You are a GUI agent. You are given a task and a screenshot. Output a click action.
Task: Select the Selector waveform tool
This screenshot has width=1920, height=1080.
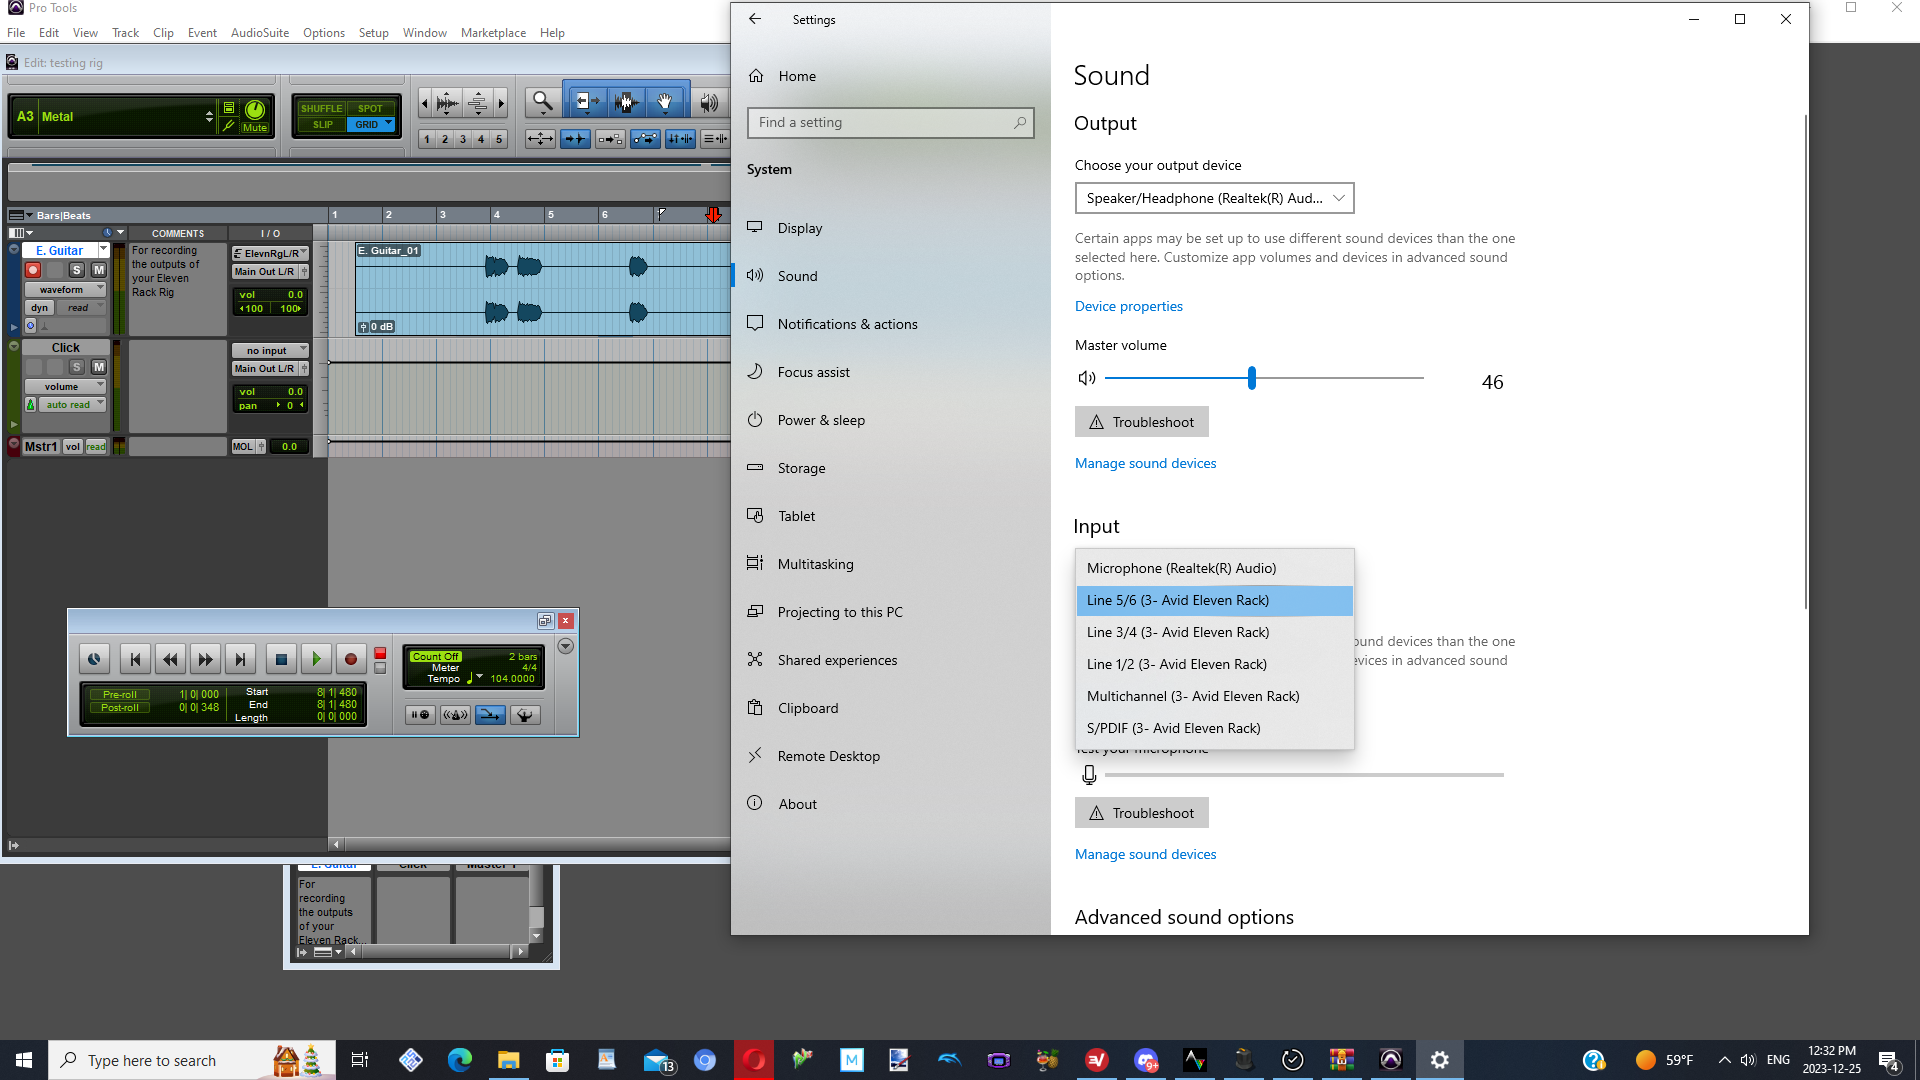coord(627,101)
